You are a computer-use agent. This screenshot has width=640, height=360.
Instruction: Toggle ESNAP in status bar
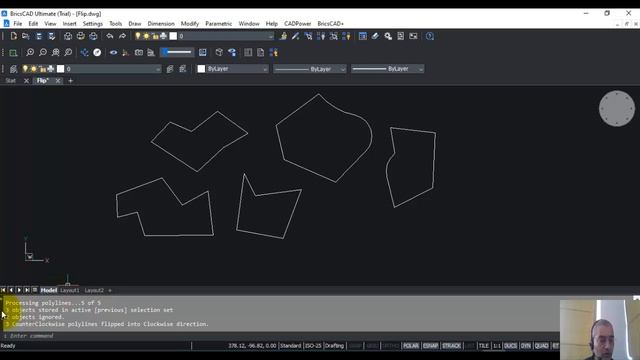(430, 346)
